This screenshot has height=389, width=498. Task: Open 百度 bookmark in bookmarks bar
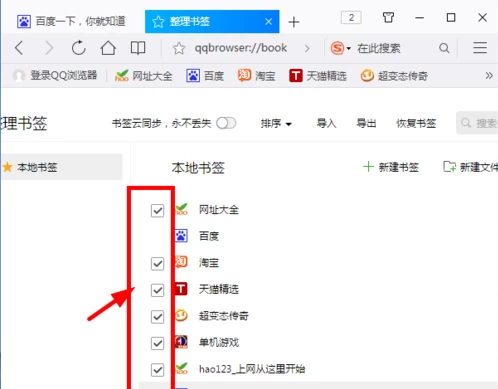205,76
